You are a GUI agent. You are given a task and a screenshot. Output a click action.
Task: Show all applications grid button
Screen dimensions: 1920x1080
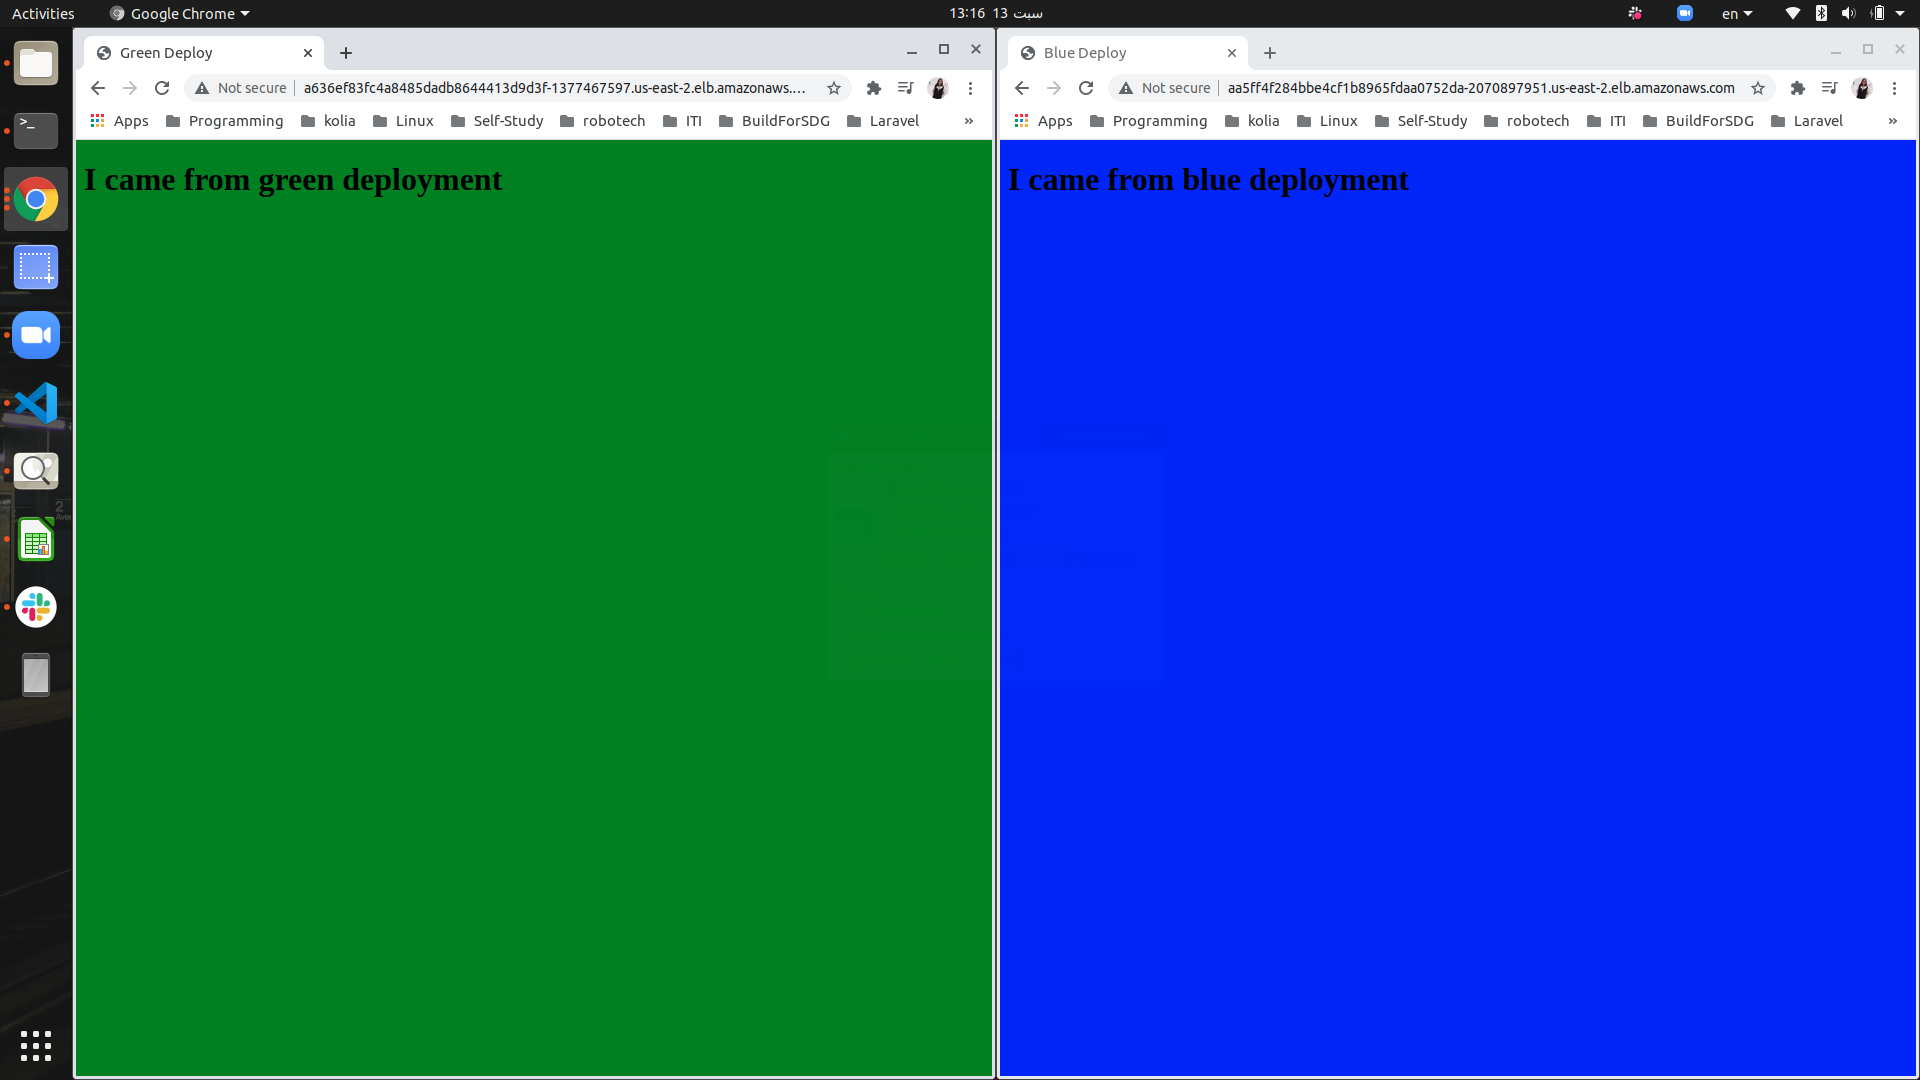click(36, 1045)
